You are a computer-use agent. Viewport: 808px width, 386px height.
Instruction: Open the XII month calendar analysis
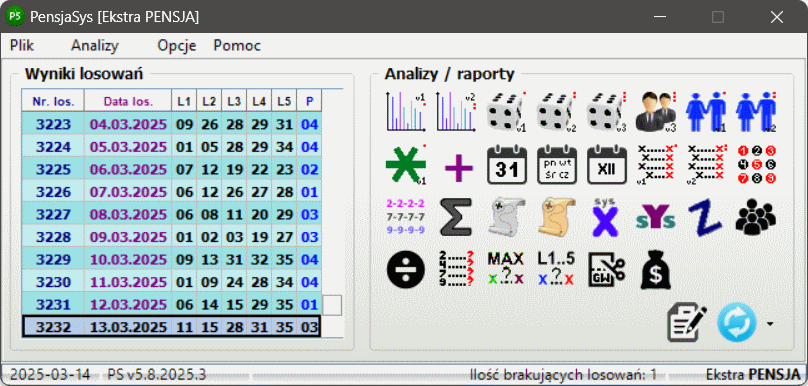(x=608, y=165)
